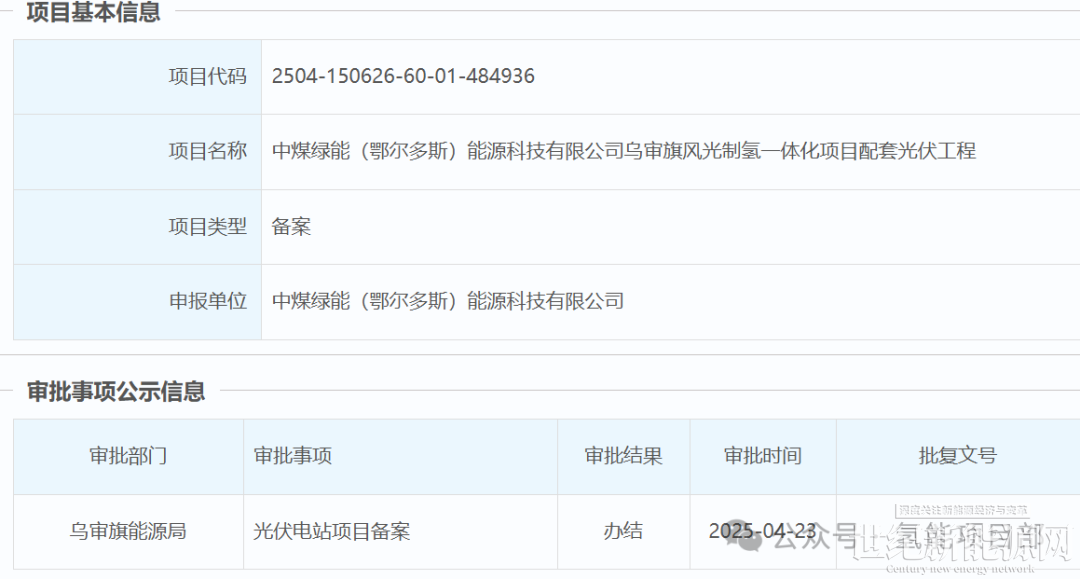Select the department cell 乌审旗能源局
The height and width of the screenshot is (579, 1080).
(128, 531)
